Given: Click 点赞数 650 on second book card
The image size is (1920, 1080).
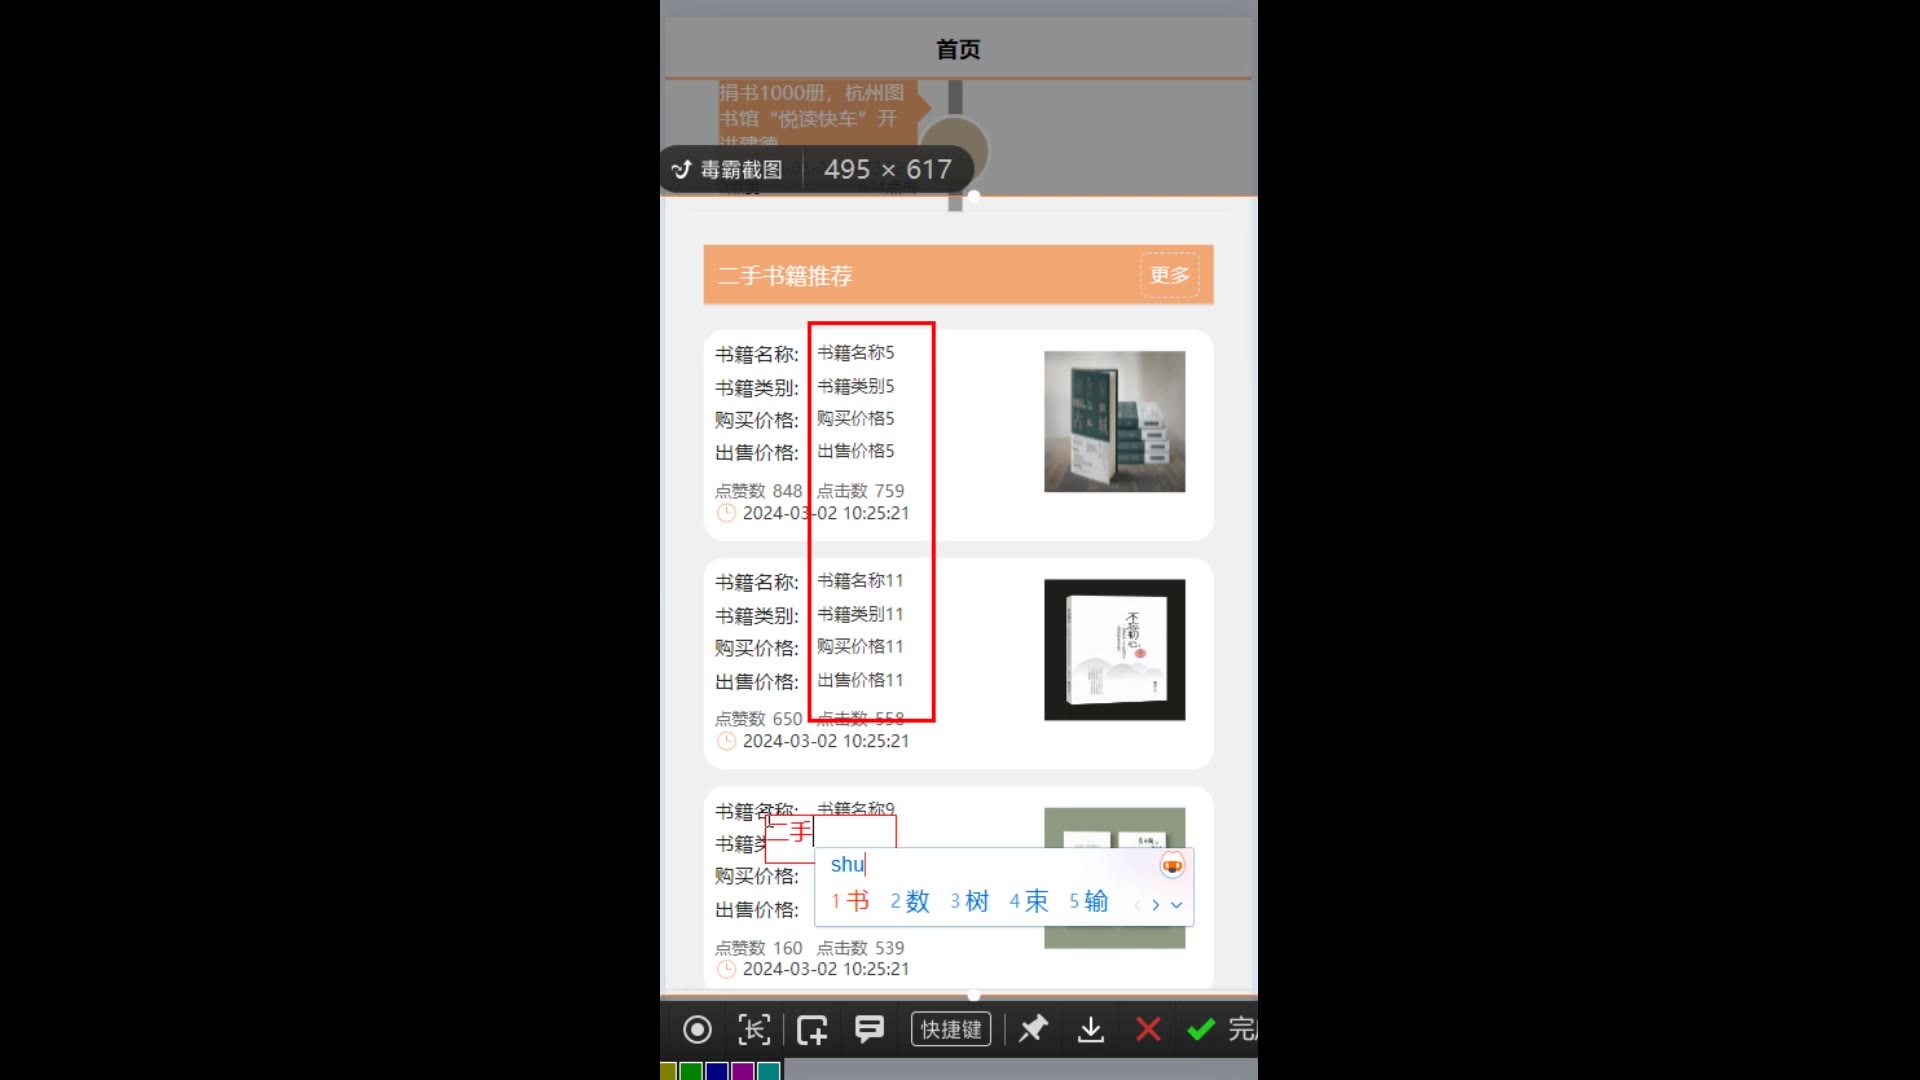Looking at the screenshot, I should coord(759,719).
